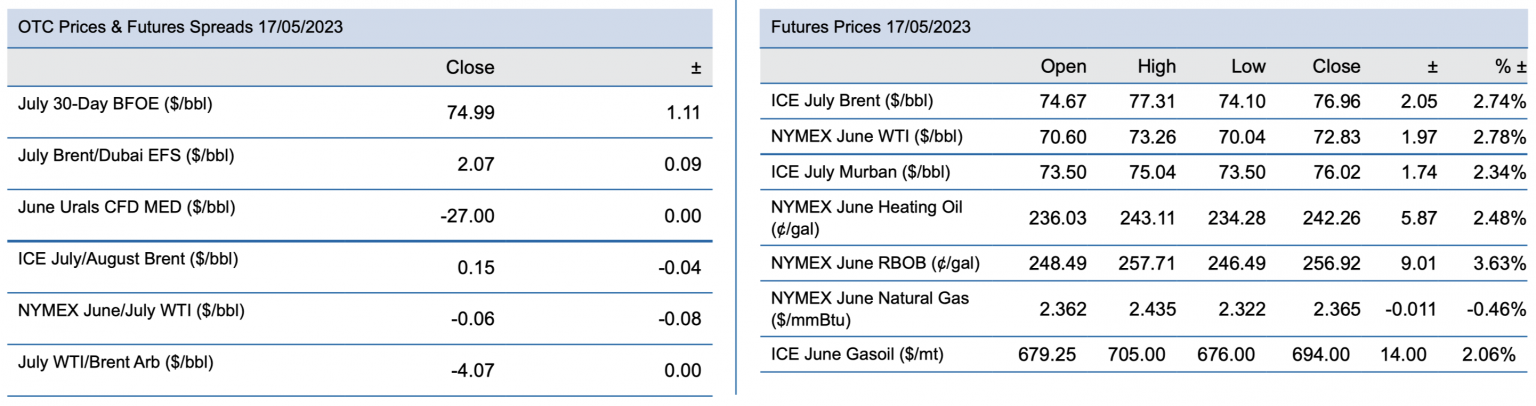
Task: Select the July 30-Day BFOE row label
Action: point(115,103)
